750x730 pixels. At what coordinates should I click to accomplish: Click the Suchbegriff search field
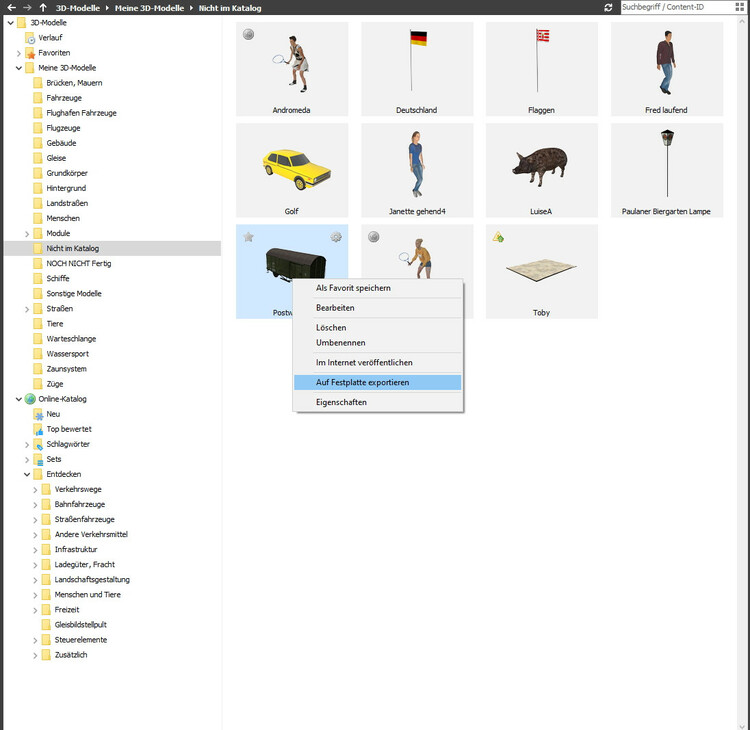pos(676,7)
